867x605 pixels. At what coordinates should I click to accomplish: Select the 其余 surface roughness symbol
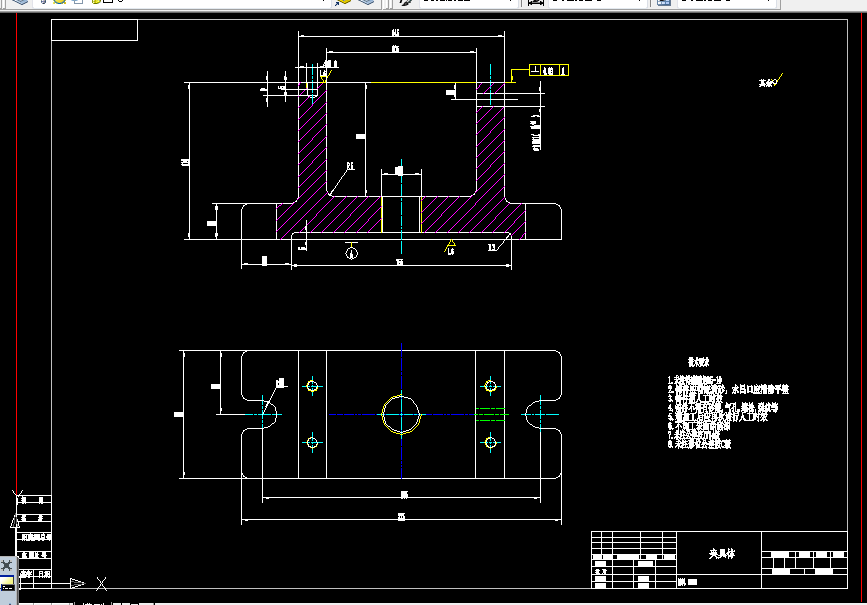click(771, 81)
